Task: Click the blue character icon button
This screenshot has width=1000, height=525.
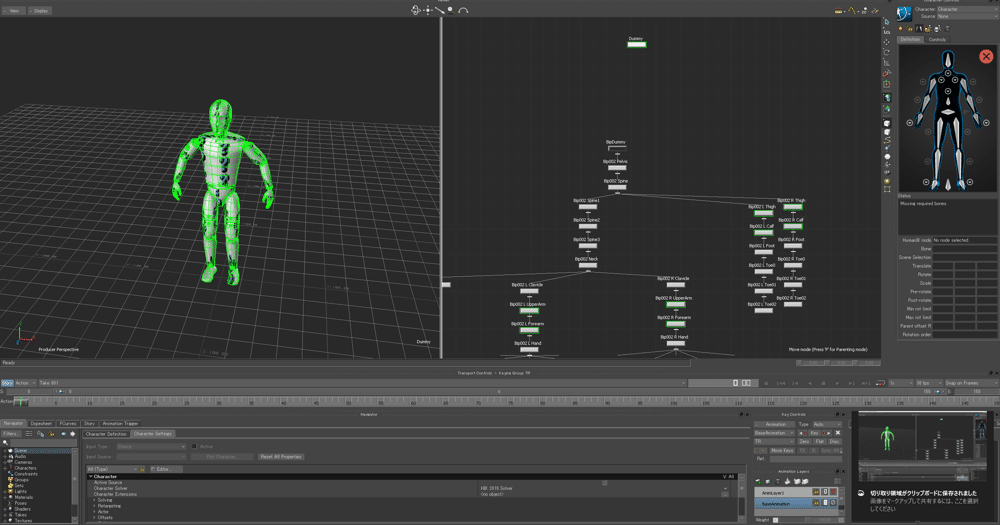Action: [904, 13]
